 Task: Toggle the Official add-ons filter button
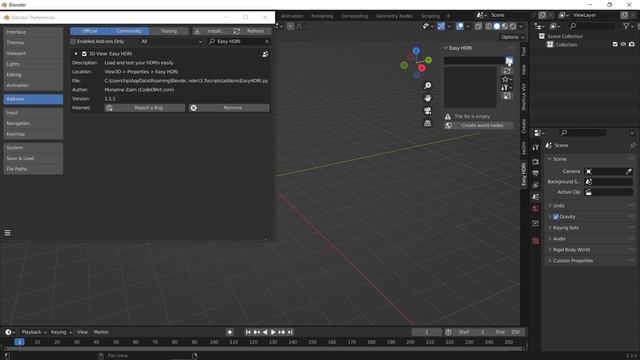(x=90, y=31)
